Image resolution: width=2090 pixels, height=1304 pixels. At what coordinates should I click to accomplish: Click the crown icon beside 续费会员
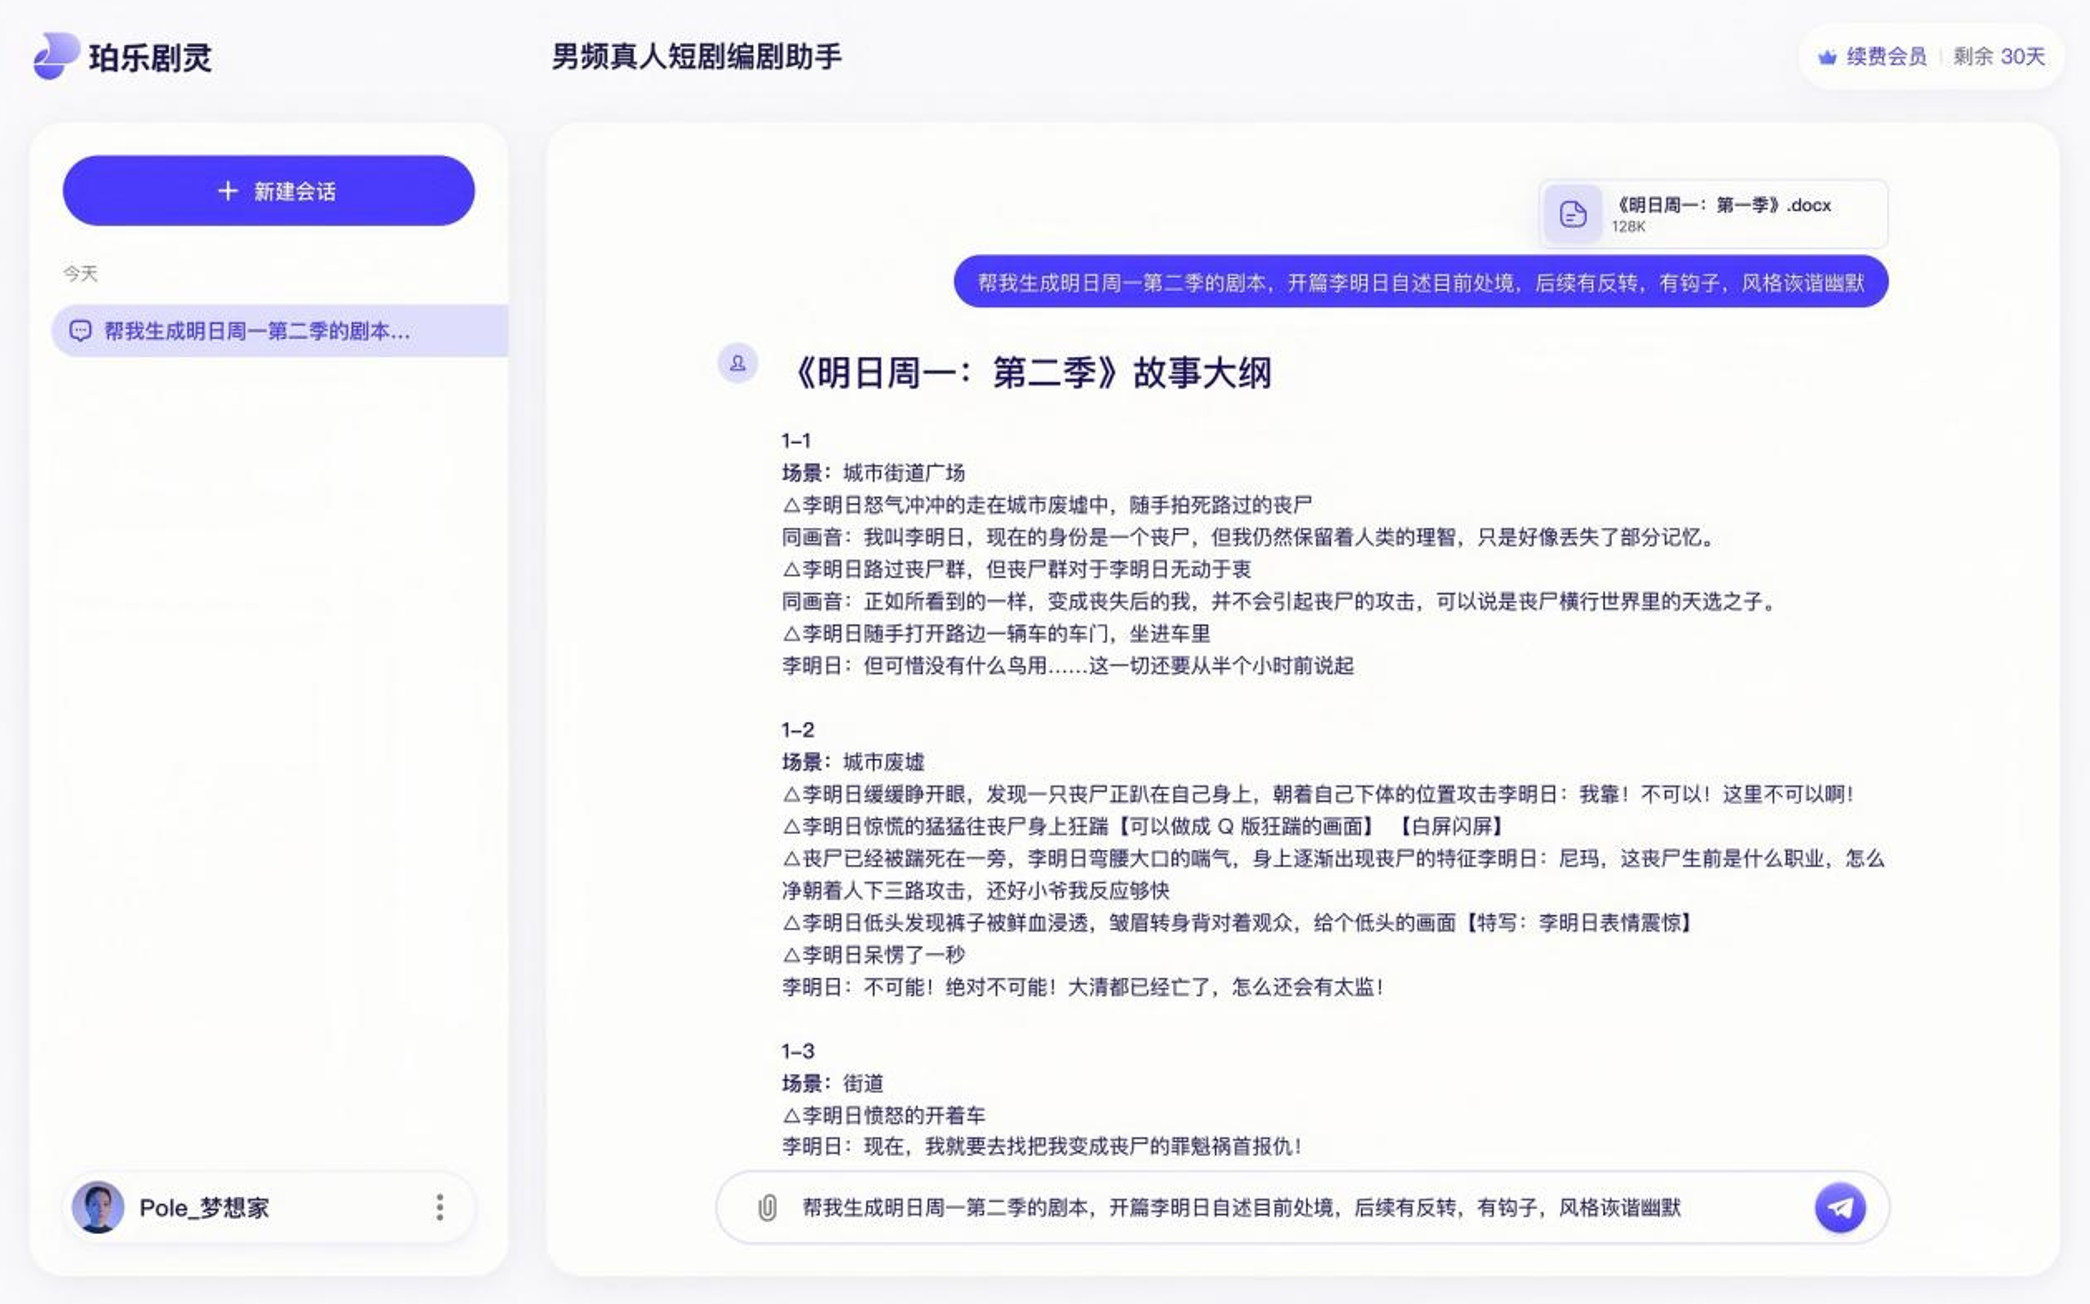point(1827,57)
